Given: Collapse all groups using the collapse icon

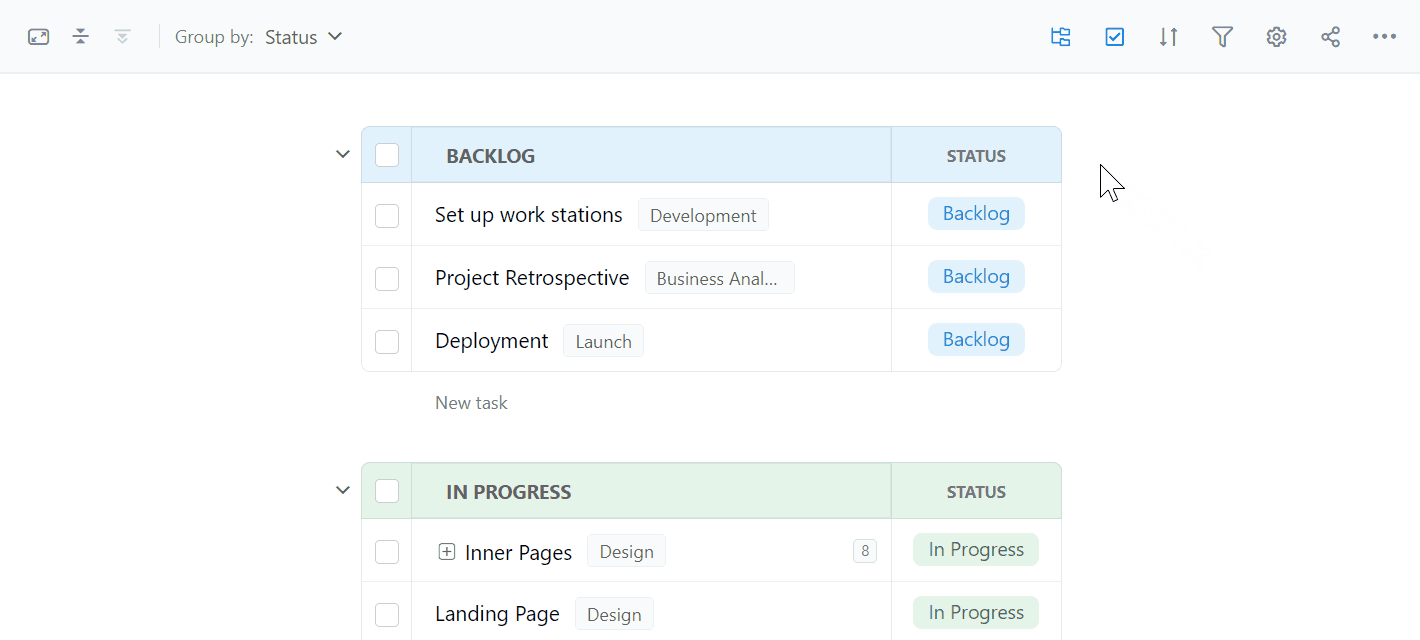Looking at the screenshot, I should (80, 36).
